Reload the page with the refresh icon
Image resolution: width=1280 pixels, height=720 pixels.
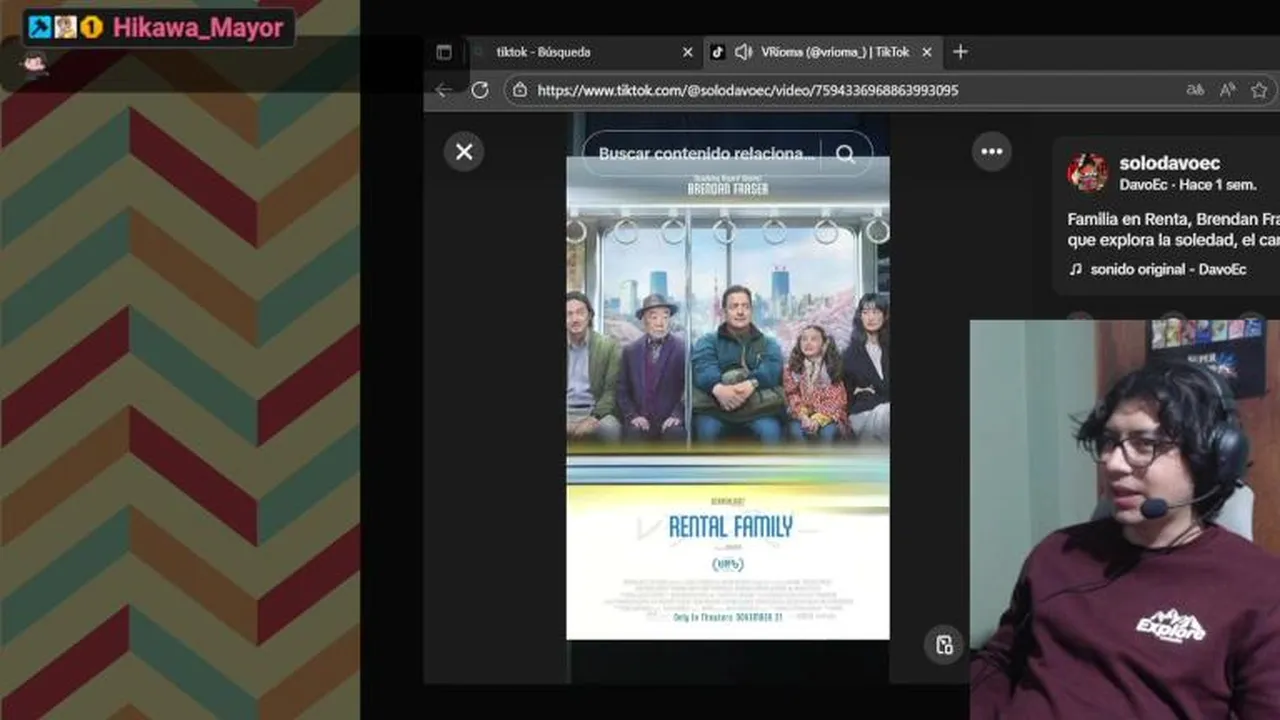(480, 90)
